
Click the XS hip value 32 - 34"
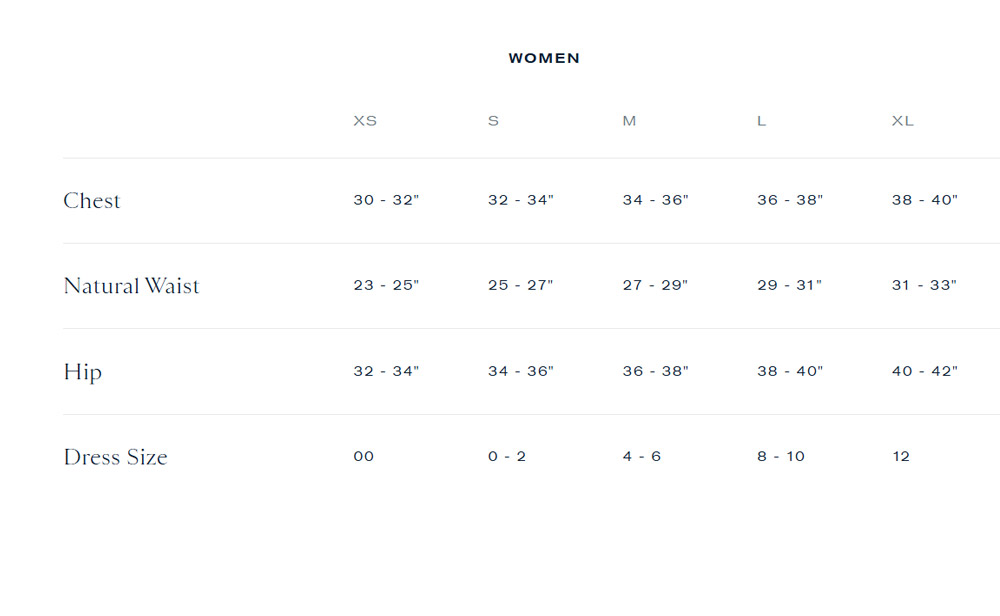(x=386, y=371)
